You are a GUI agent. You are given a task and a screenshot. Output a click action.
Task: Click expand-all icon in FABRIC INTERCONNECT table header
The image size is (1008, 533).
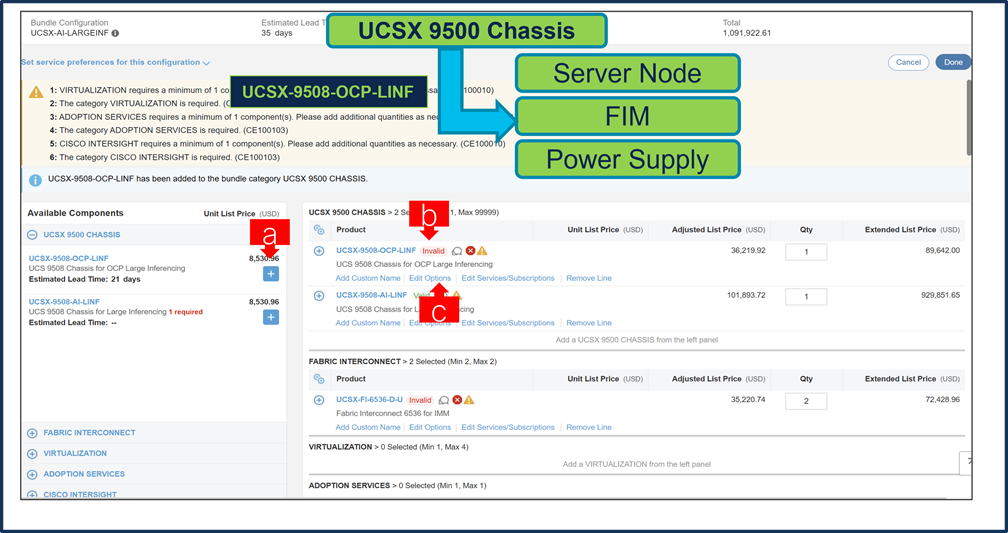tap(319, 379)
